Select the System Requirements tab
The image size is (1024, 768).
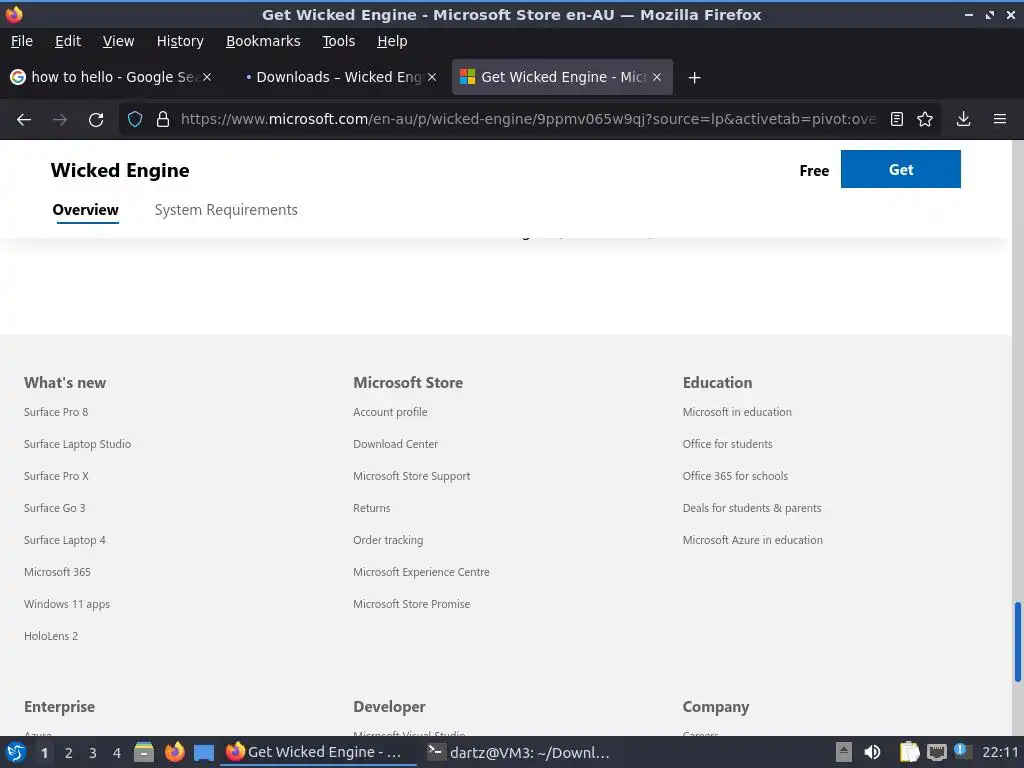click(226, 210)
